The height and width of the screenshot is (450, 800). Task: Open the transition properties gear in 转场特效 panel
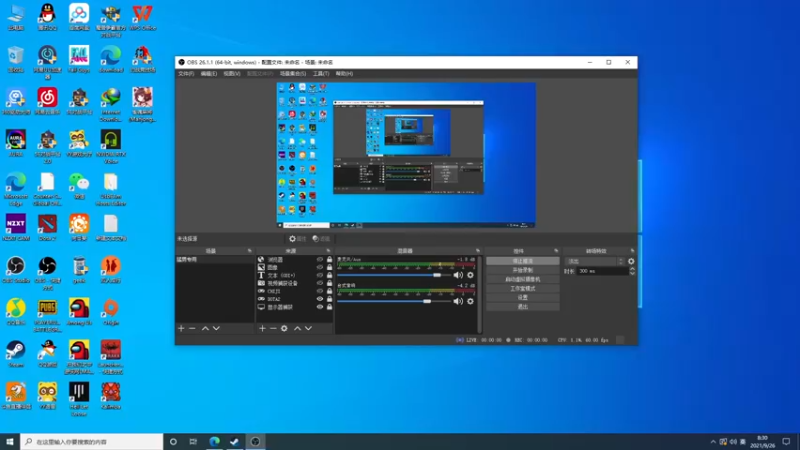point(631,261)
